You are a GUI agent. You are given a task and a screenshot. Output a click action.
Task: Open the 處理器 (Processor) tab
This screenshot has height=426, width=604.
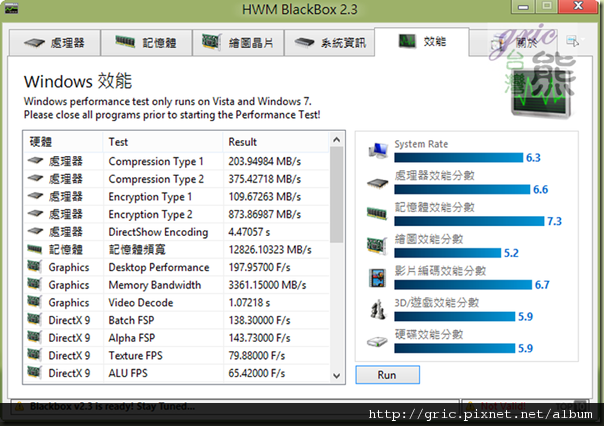[55, 43]
